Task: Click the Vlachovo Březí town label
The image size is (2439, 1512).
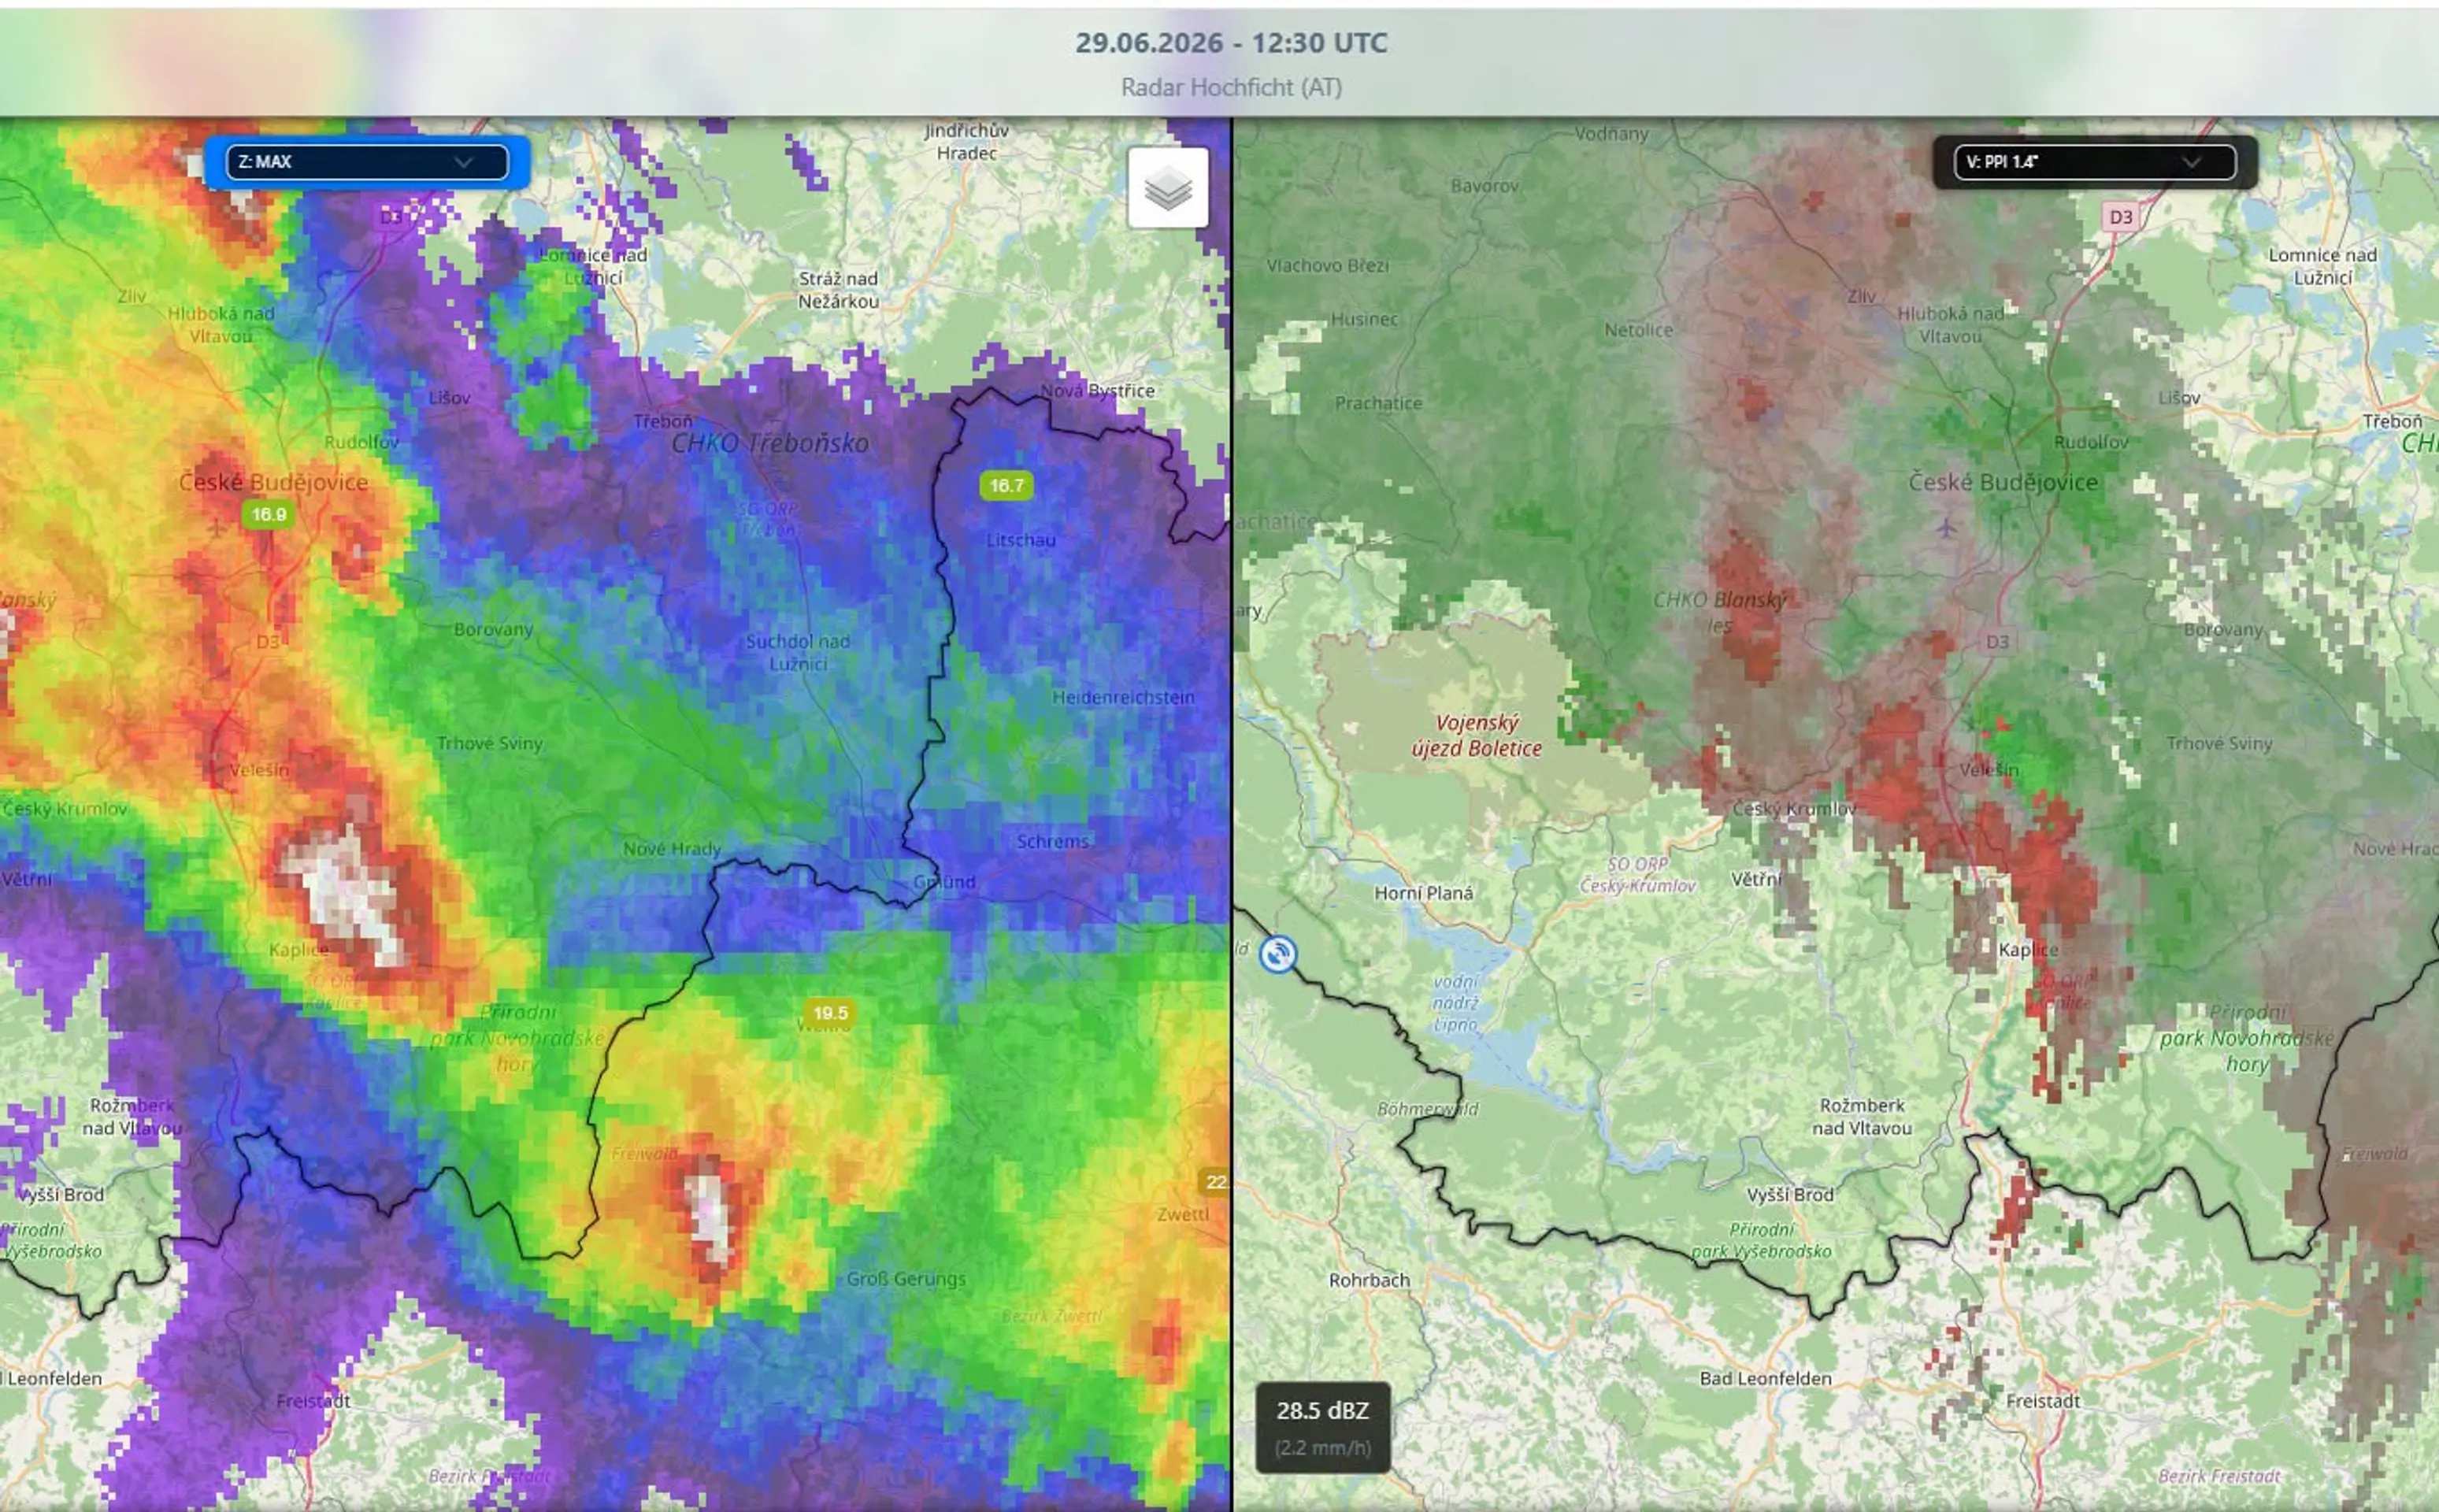Action: (x=1328, y=265)
